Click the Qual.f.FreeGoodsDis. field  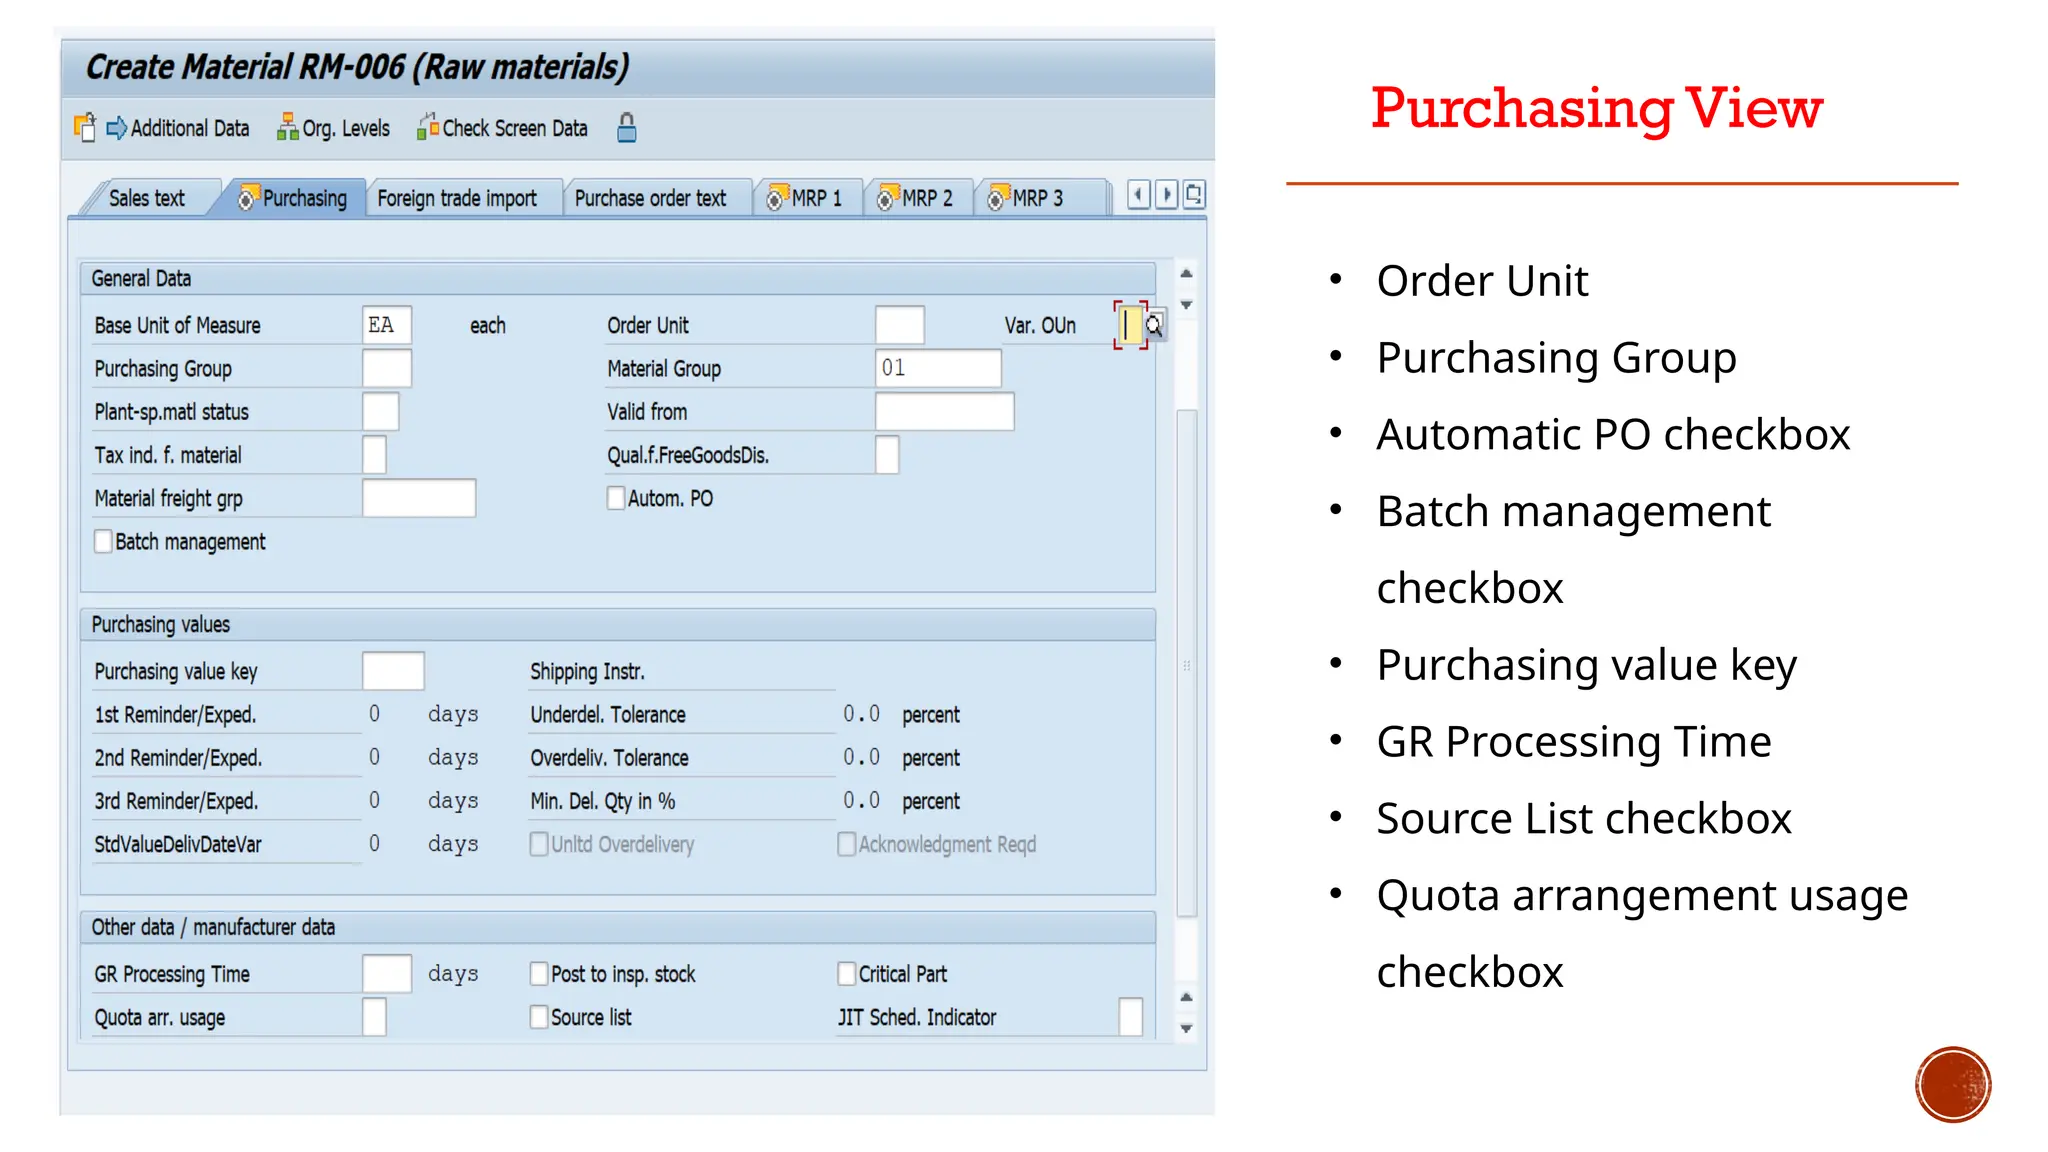coord(887,454)
